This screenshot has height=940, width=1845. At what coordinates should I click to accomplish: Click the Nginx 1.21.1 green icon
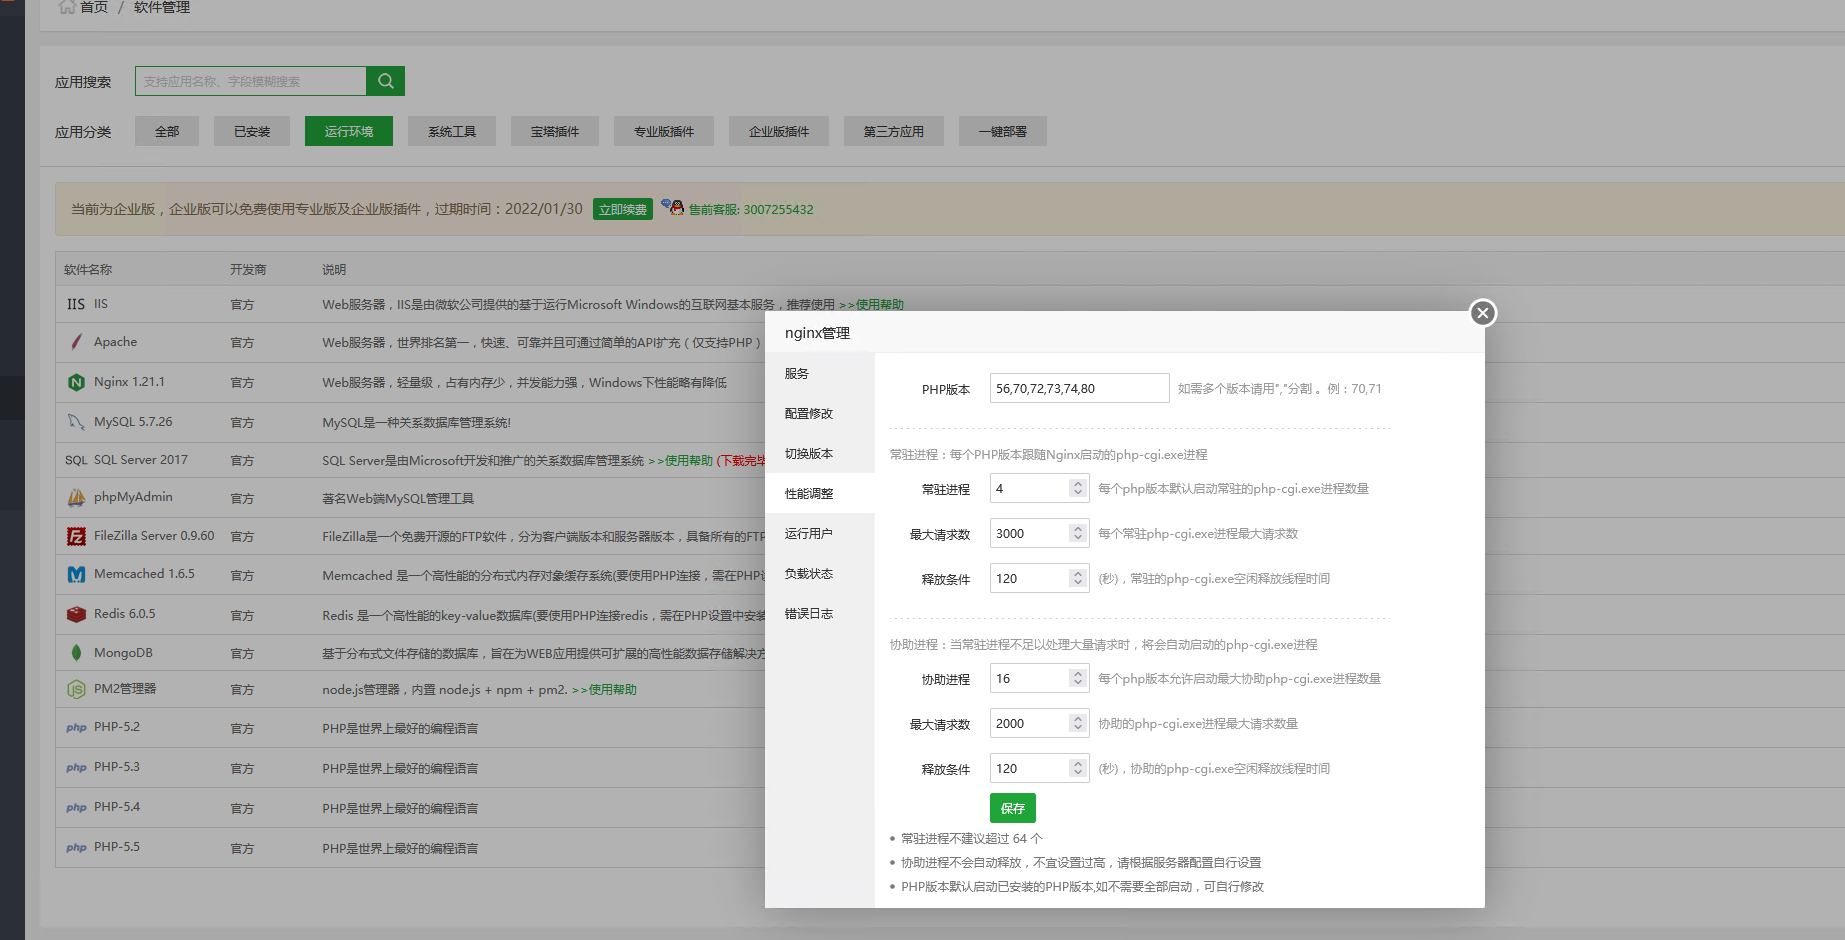(76, 382)
